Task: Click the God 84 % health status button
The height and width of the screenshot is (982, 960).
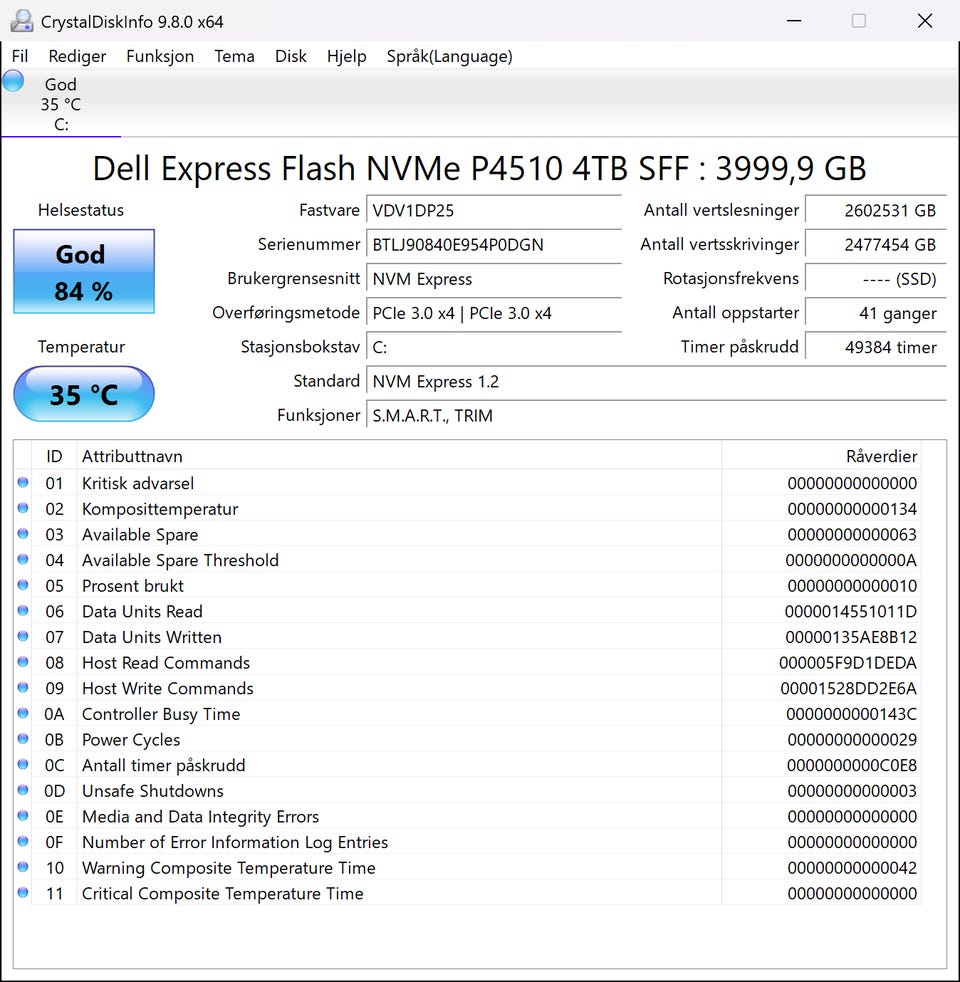Action: [x=84, y=271]
